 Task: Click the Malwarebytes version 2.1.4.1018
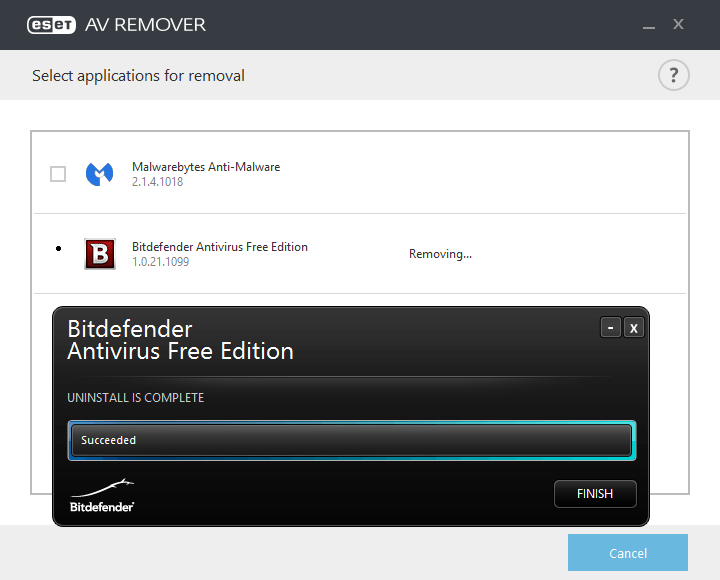[158, 182]
